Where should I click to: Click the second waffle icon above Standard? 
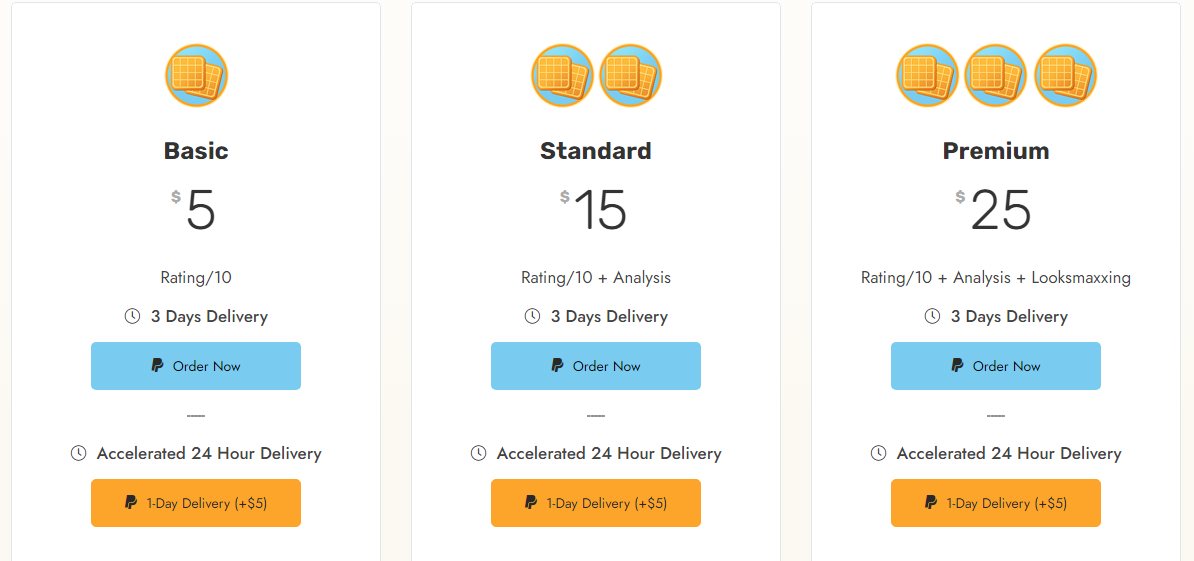631,75
